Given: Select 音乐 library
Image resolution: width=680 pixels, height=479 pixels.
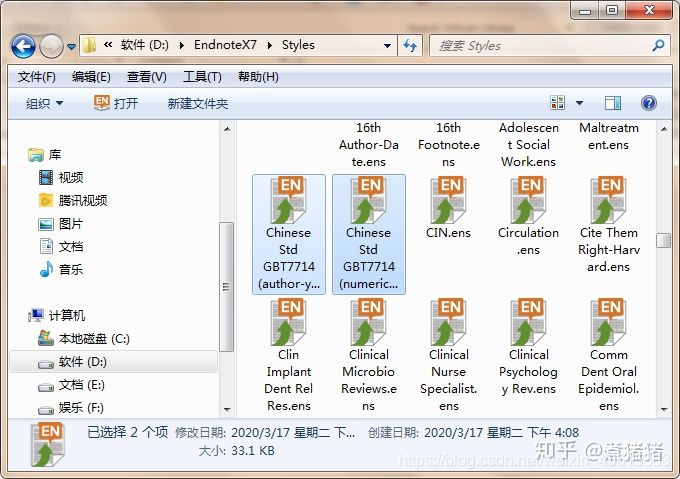Looking at the screenshot, I should point(61,270).
